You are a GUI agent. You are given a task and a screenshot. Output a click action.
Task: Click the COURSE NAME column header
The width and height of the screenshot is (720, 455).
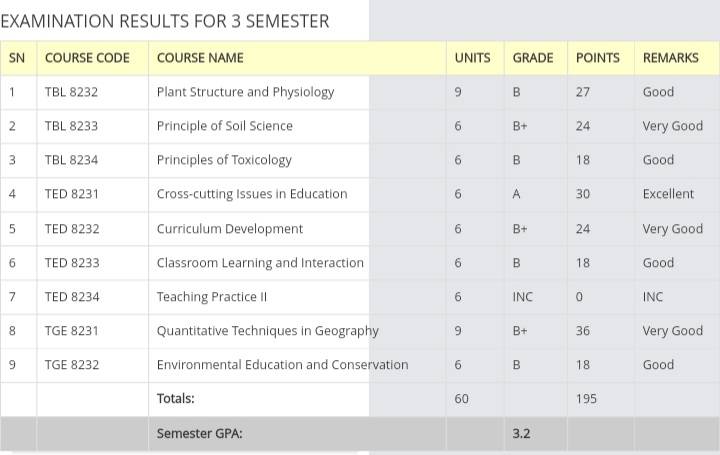click(200, 58)
